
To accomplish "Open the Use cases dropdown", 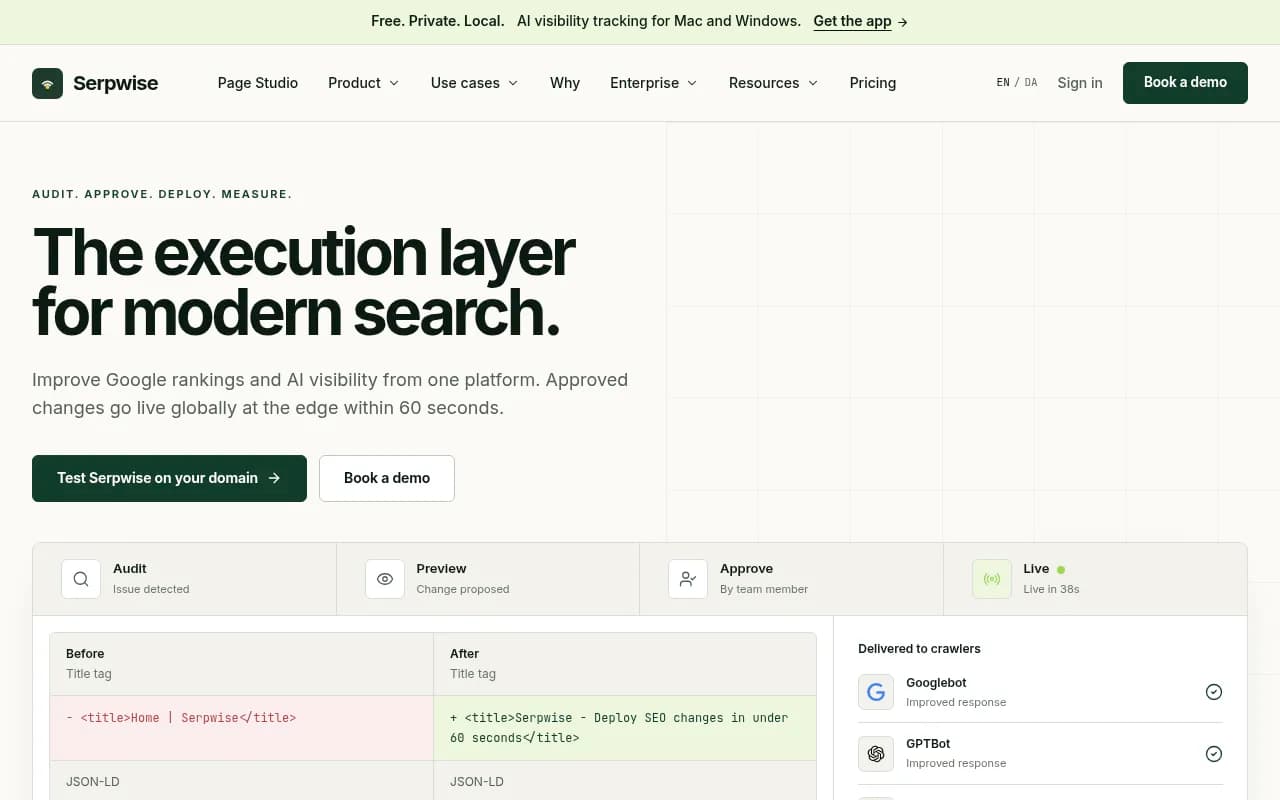I will (x=474, y=83).
